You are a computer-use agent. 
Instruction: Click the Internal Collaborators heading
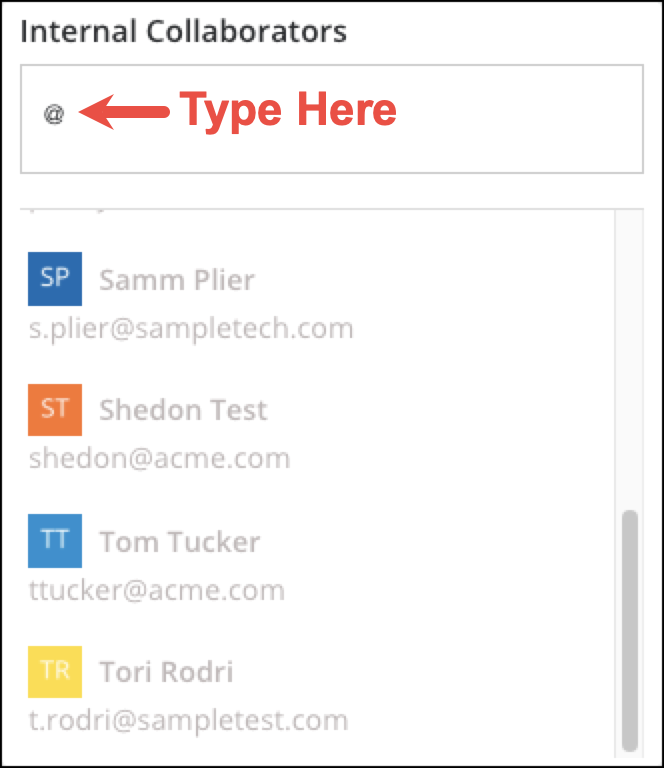pos(184,31)
